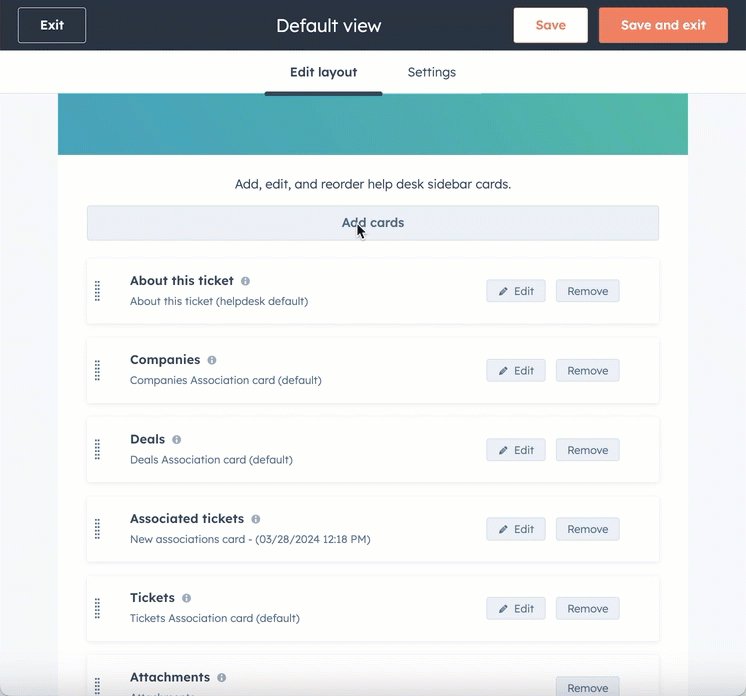Switch to the Settings tab
Viewport: 746px width, 696px height.
click(x=431, y=72)
